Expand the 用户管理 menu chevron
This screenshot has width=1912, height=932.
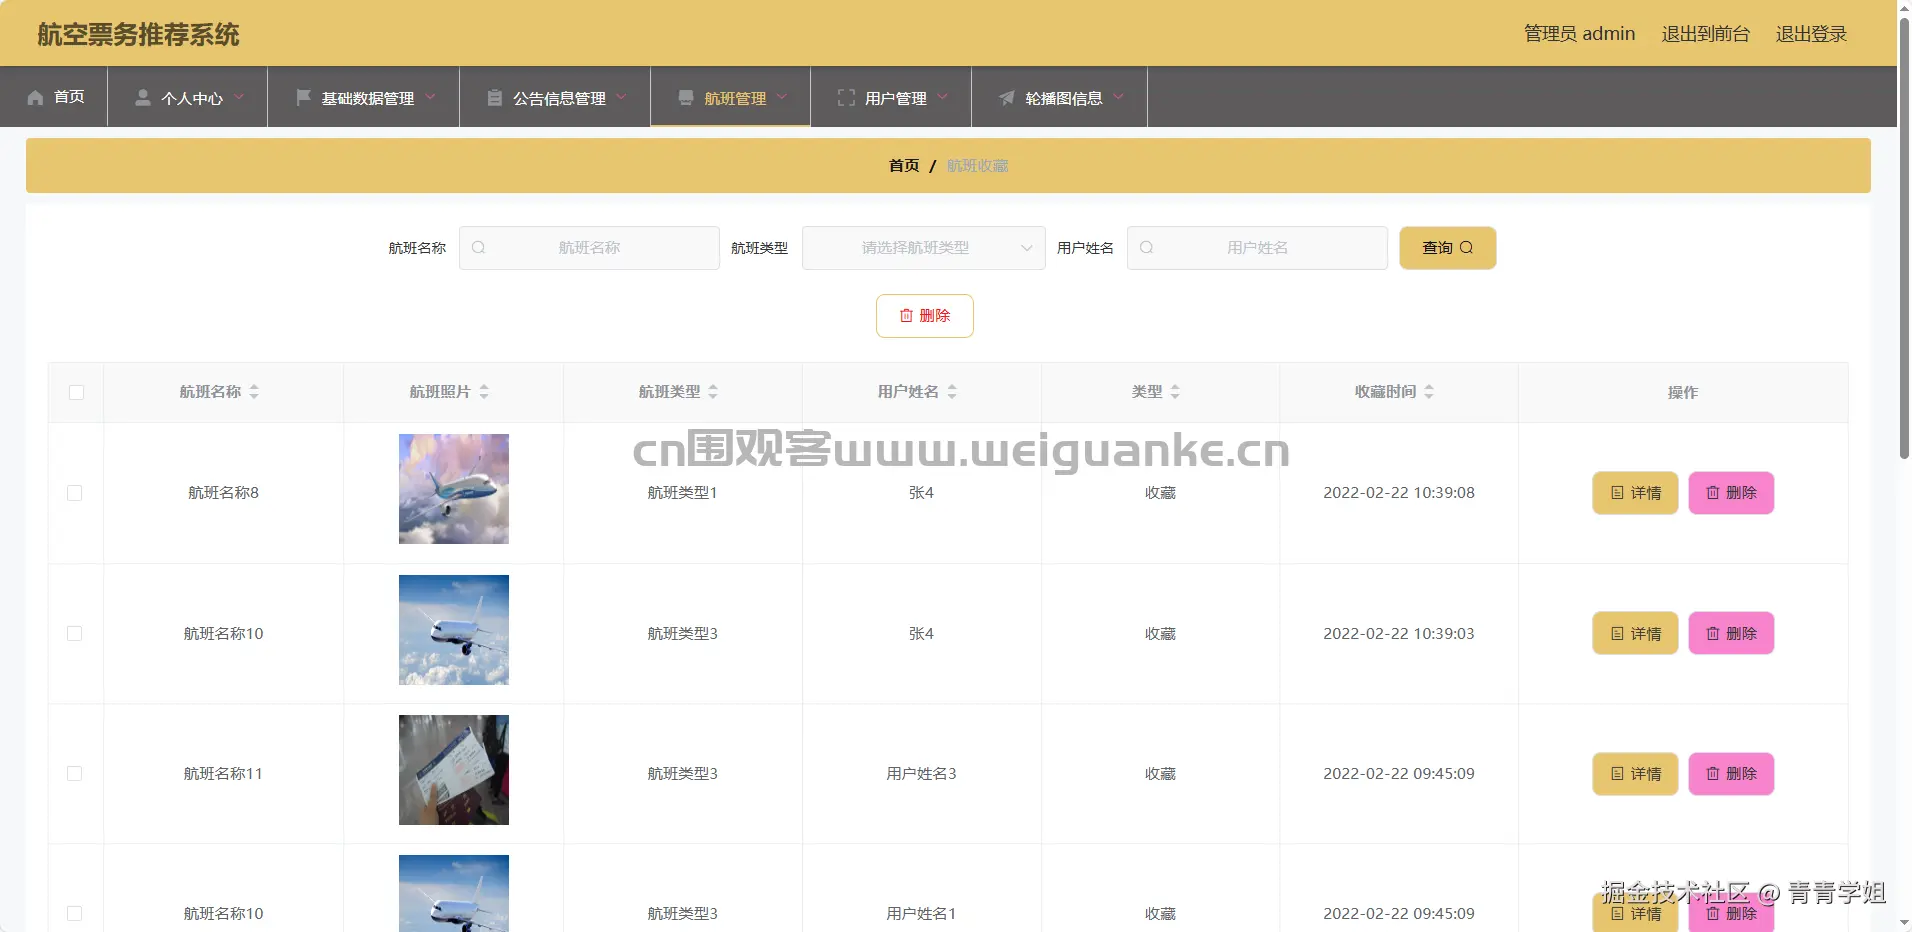click(942, 97)
